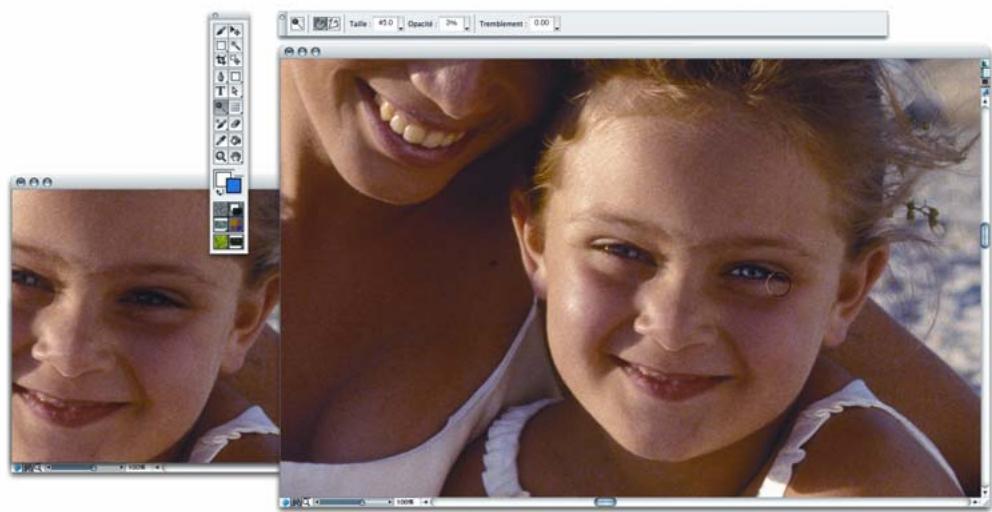Swap foreground and background colors
Screen dimensions: 992x512
(219, 193)
